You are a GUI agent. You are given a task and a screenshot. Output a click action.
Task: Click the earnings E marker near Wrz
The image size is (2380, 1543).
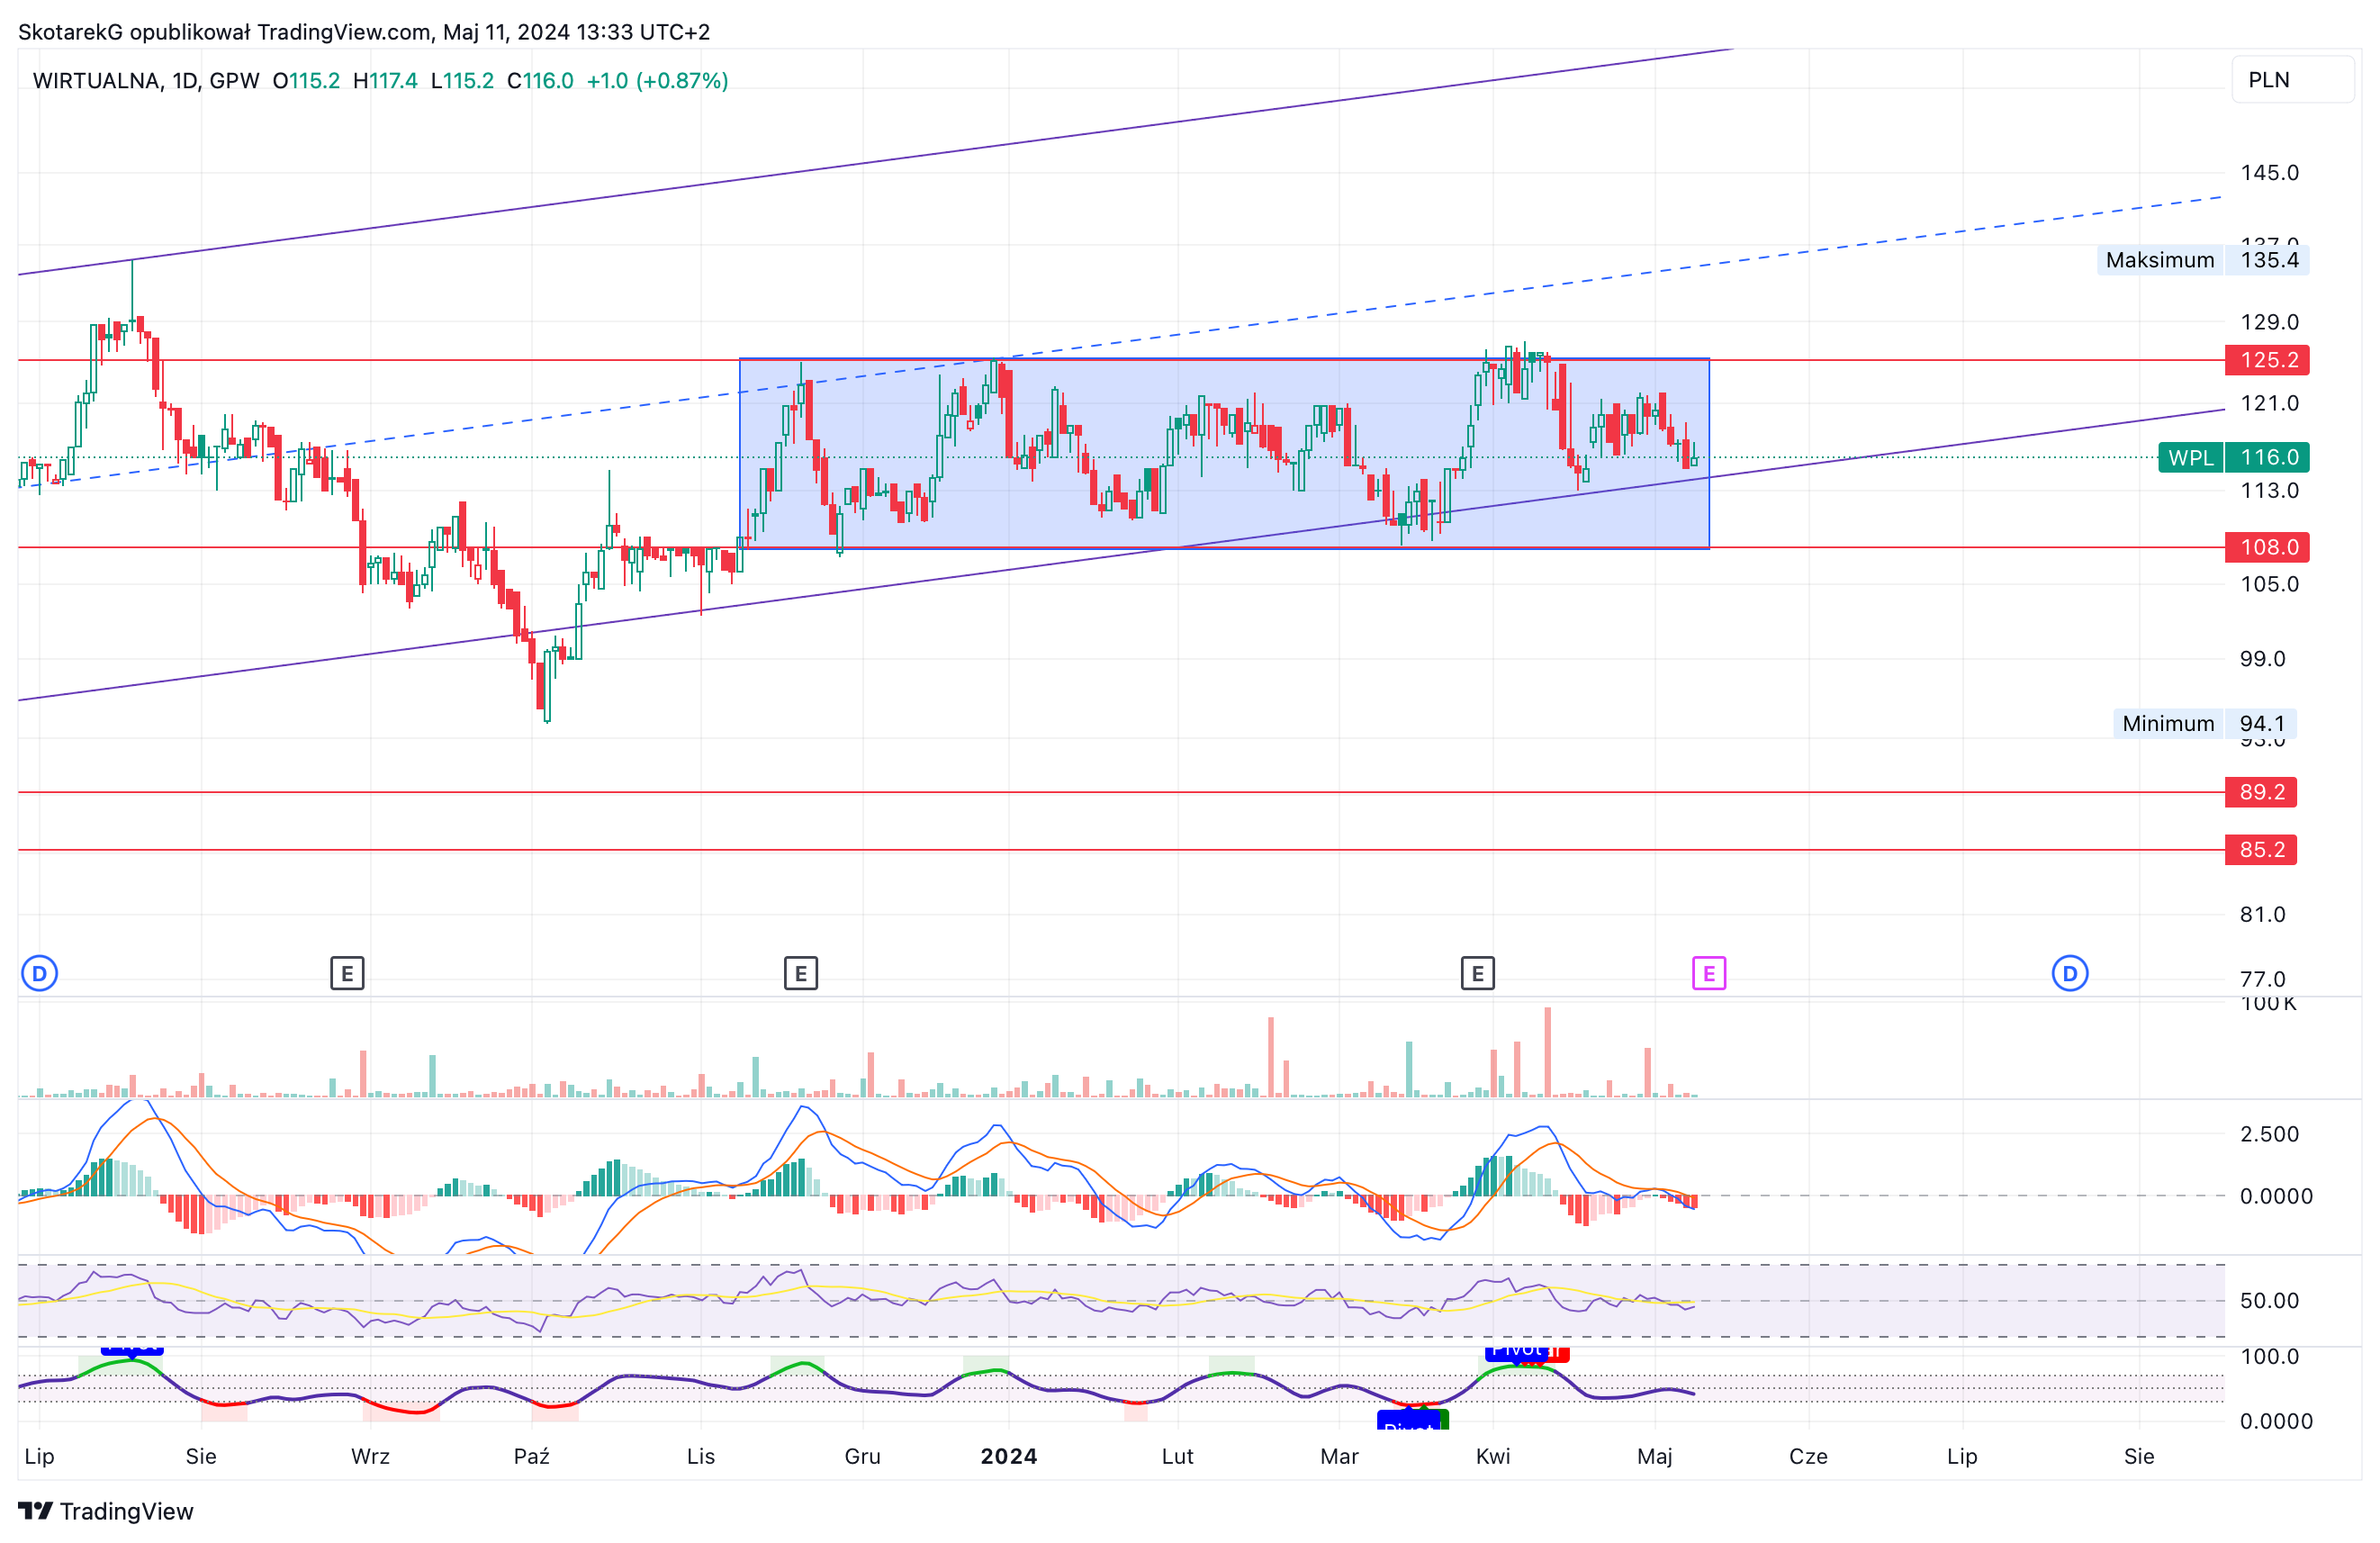point(347,973)
